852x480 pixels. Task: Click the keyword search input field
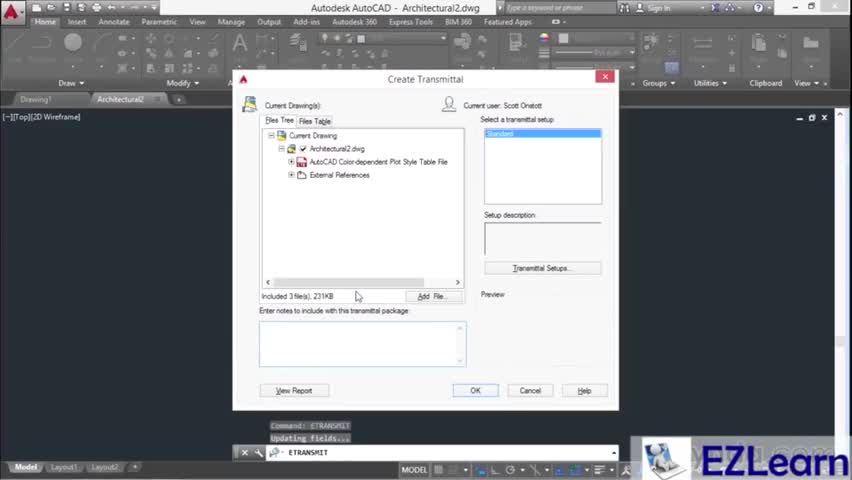(558, 8)
